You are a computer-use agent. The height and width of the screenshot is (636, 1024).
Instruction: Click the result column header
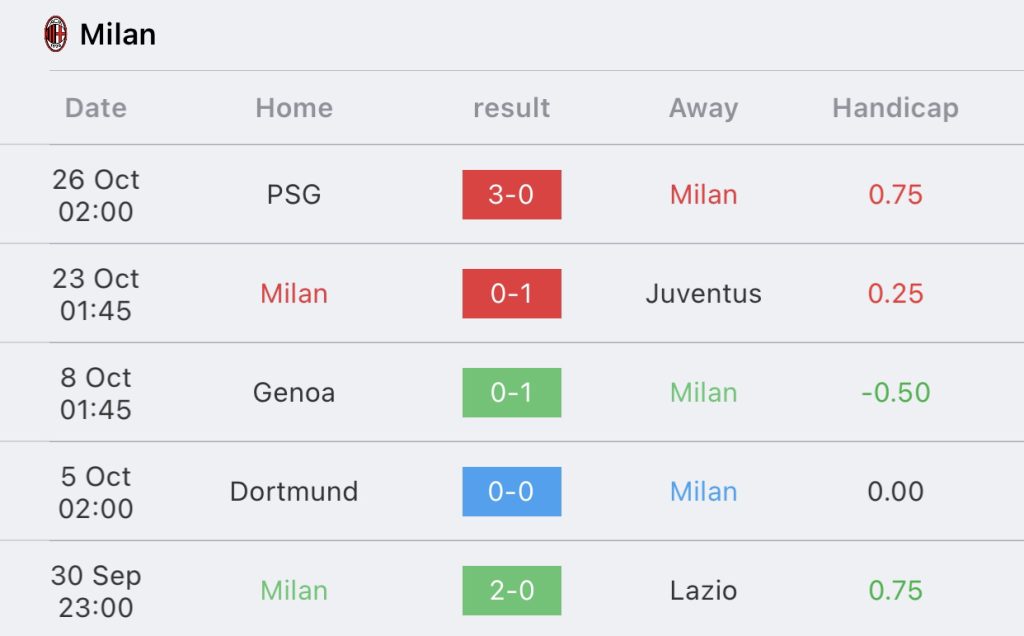pos(511,108)
